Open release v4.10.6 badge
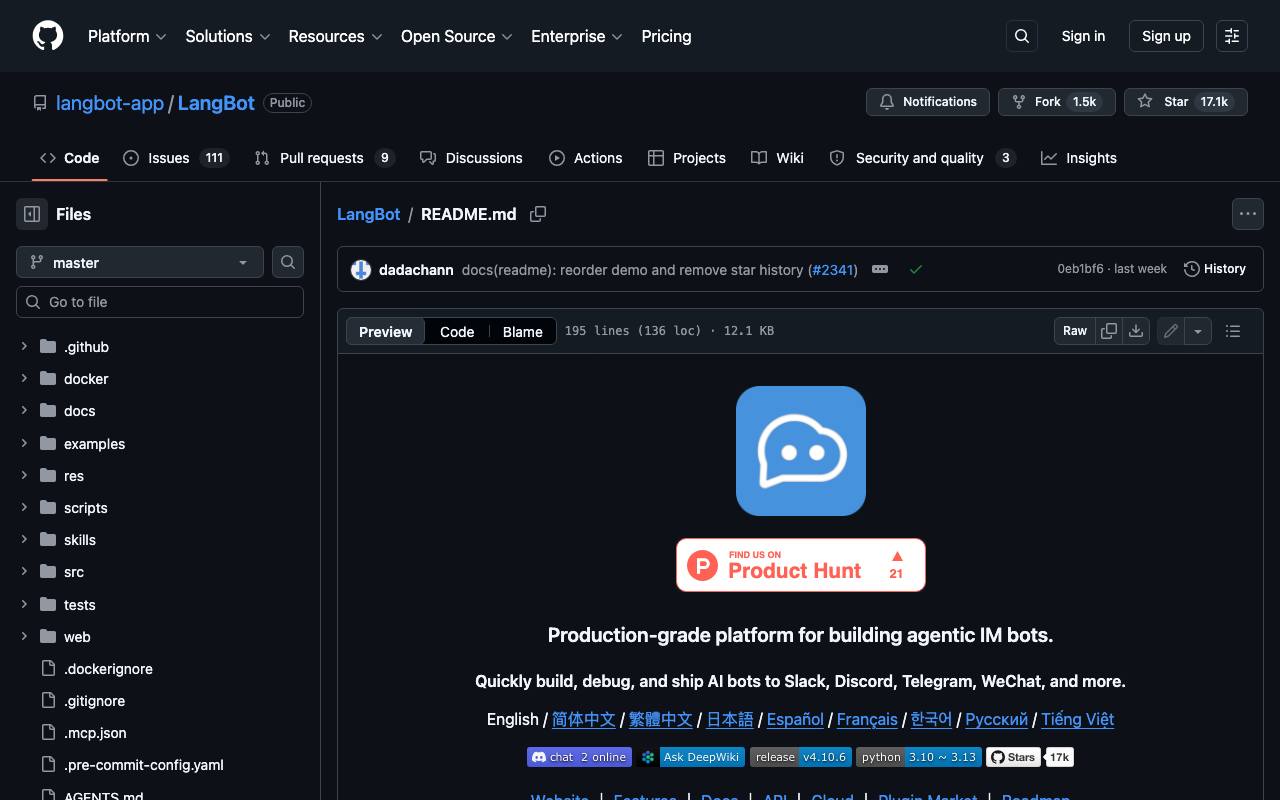The height and width of the screenshot is (800, 1280). point(801,757)
